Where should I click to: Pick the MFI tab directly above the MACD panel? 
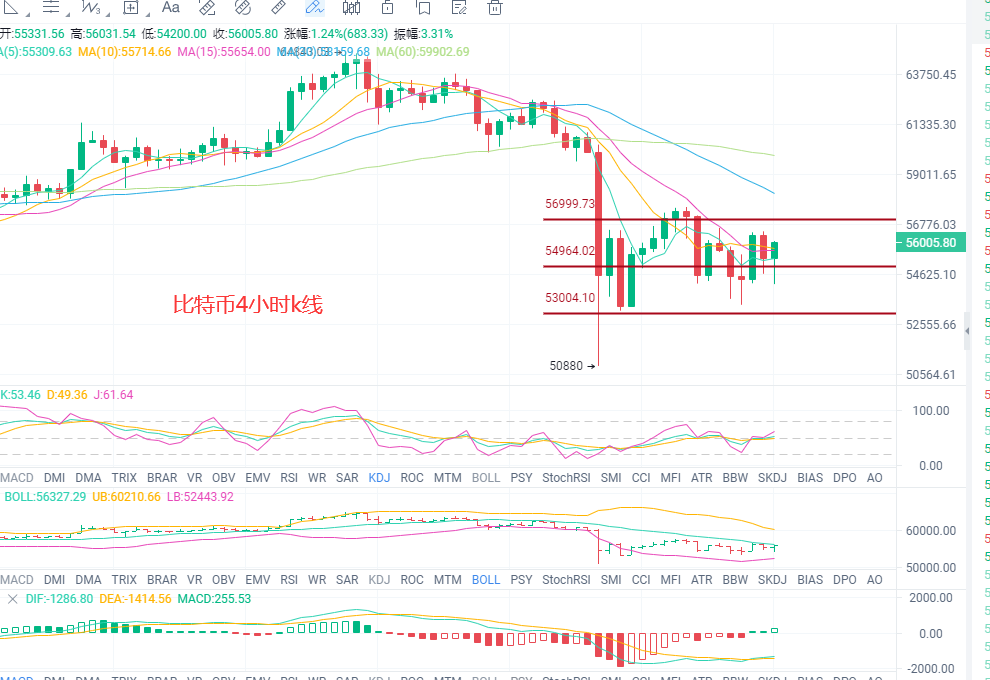(x=671, y=579)
